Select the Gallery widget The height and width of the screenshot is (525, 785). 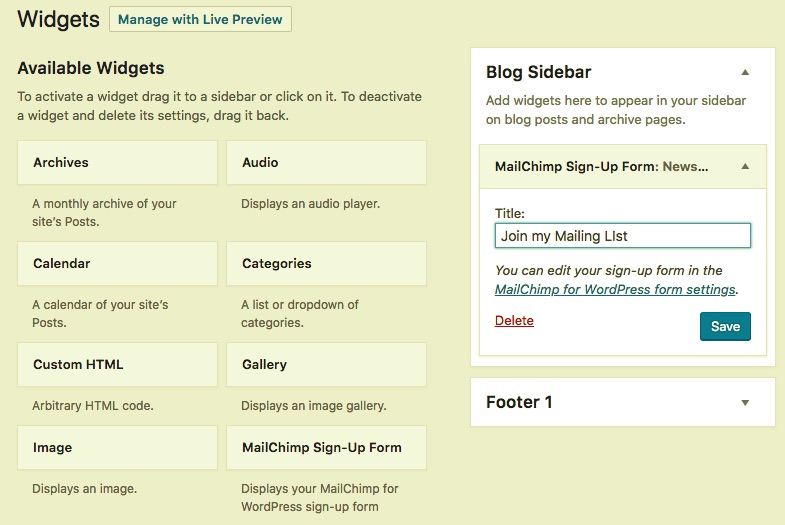click(326, 364)
